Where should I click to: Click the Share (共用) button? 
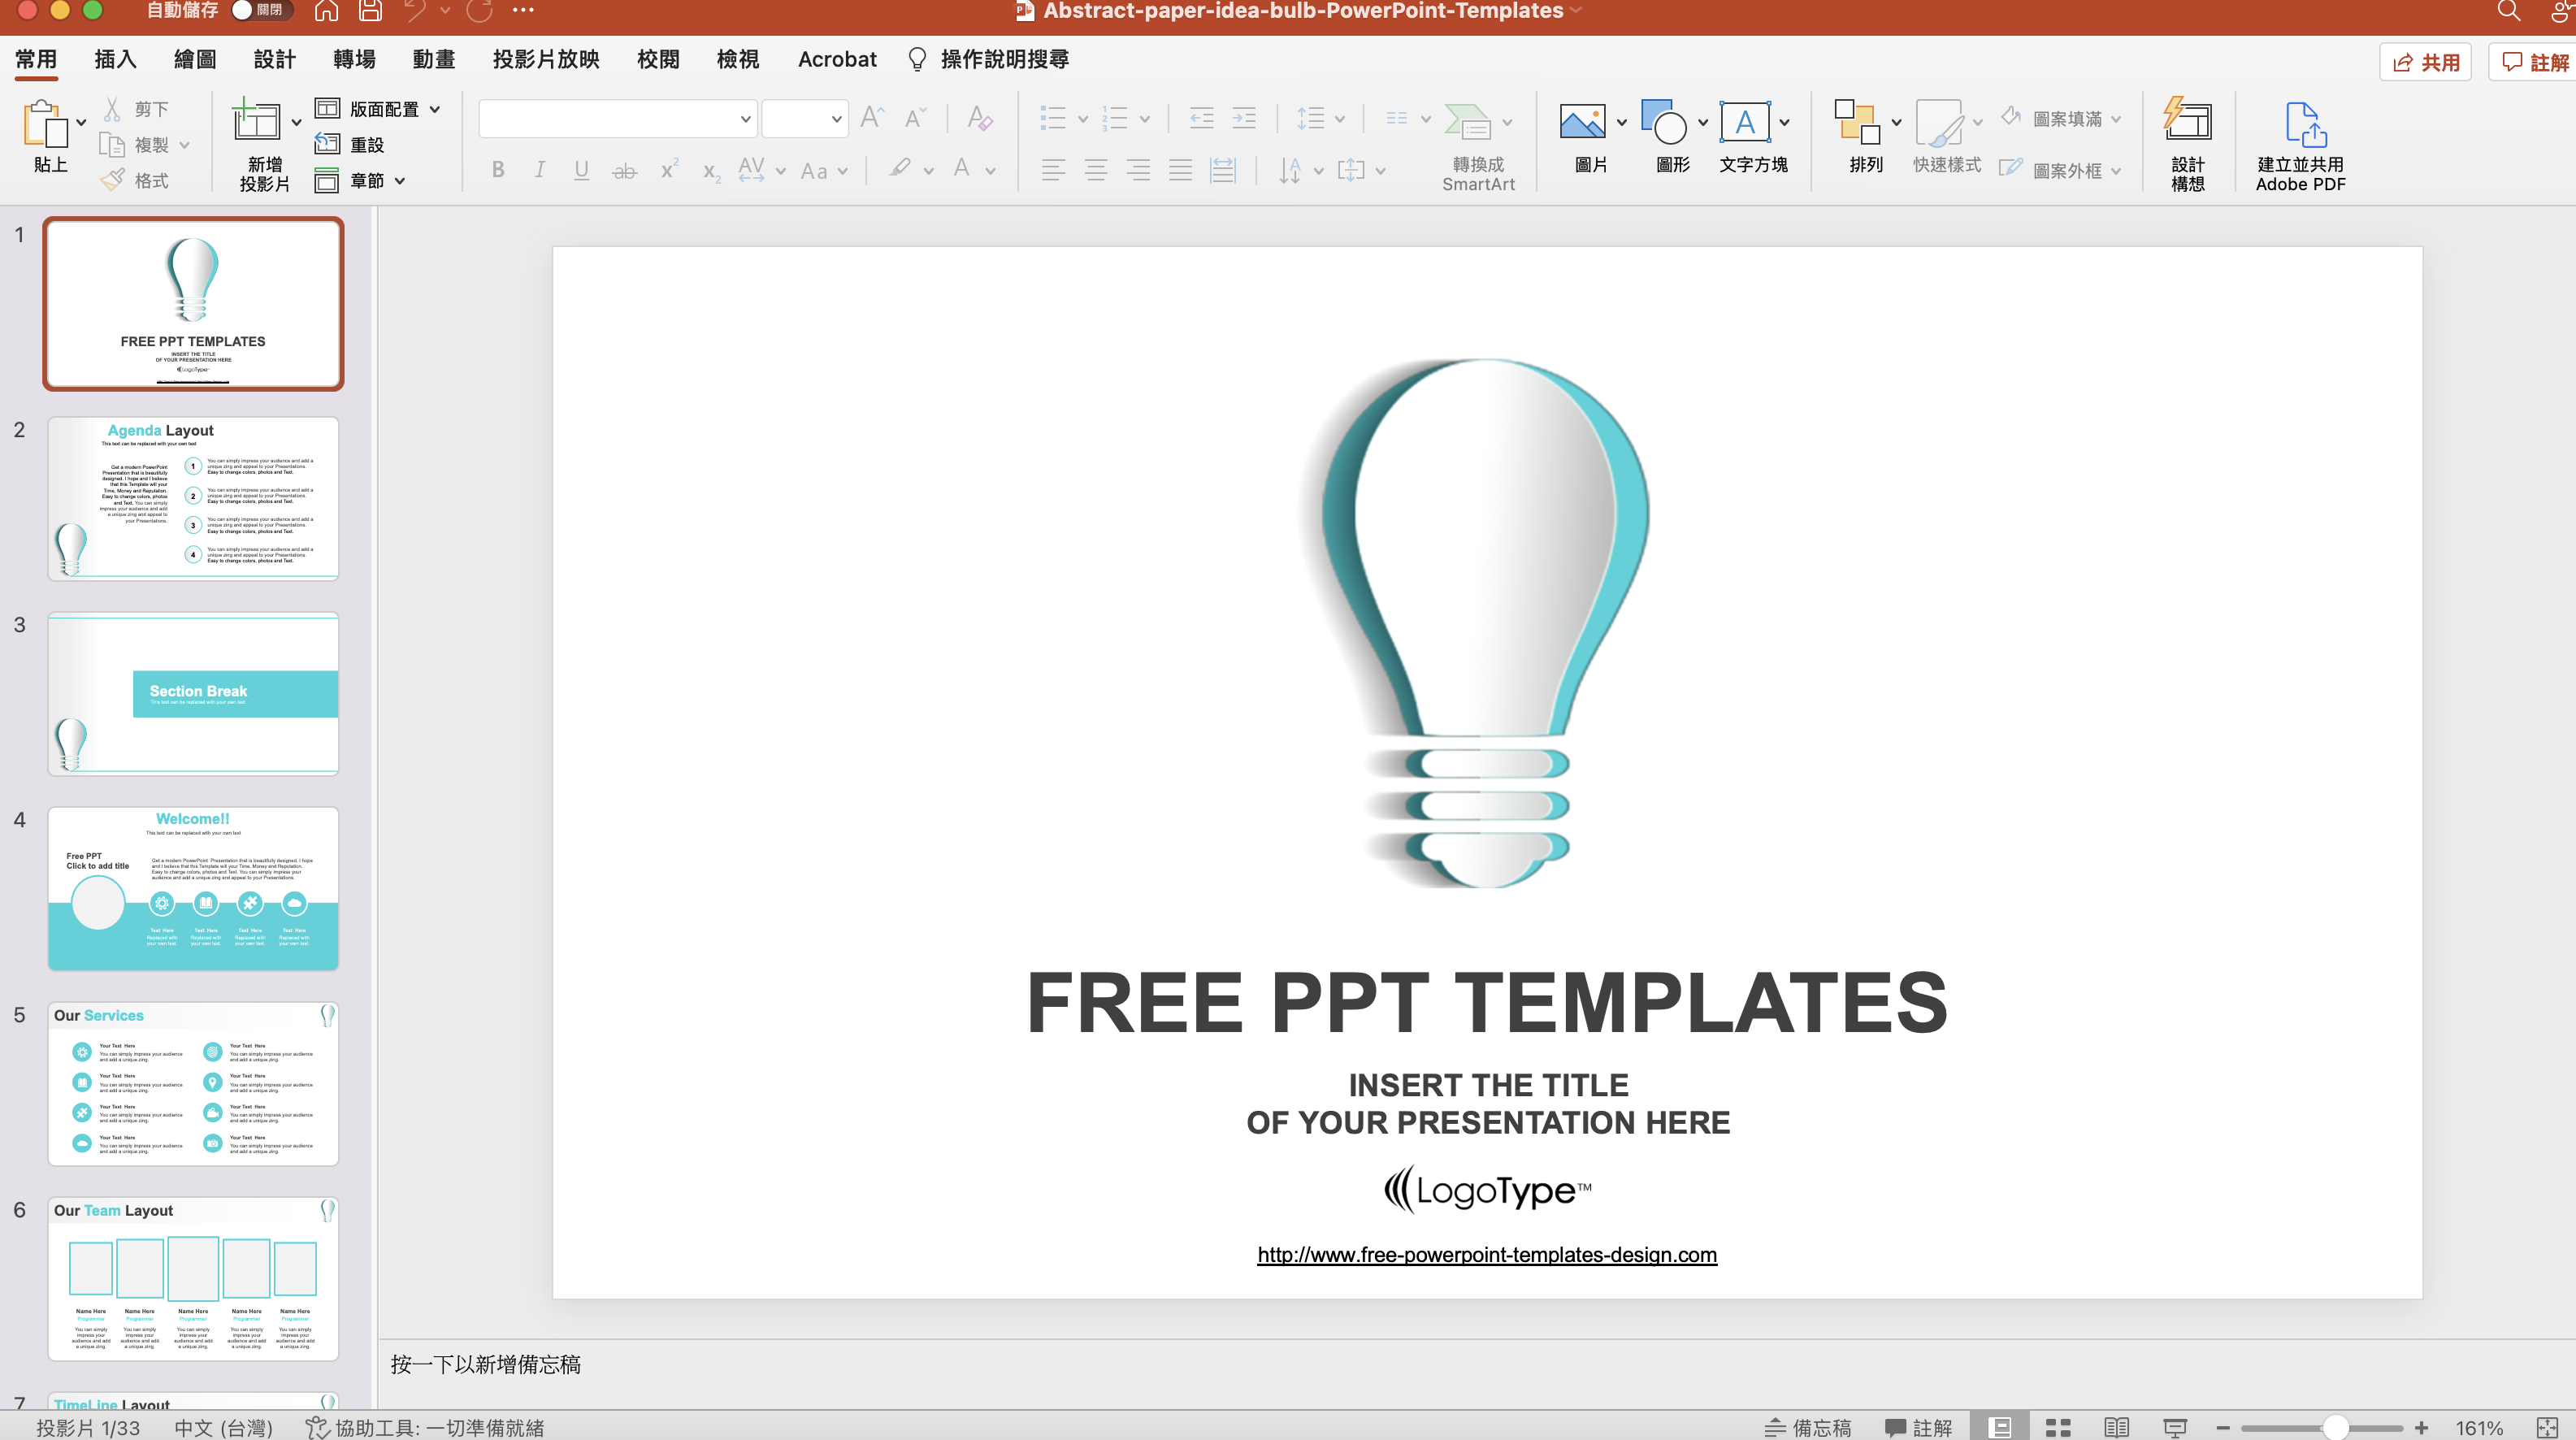click(2425, 62)
